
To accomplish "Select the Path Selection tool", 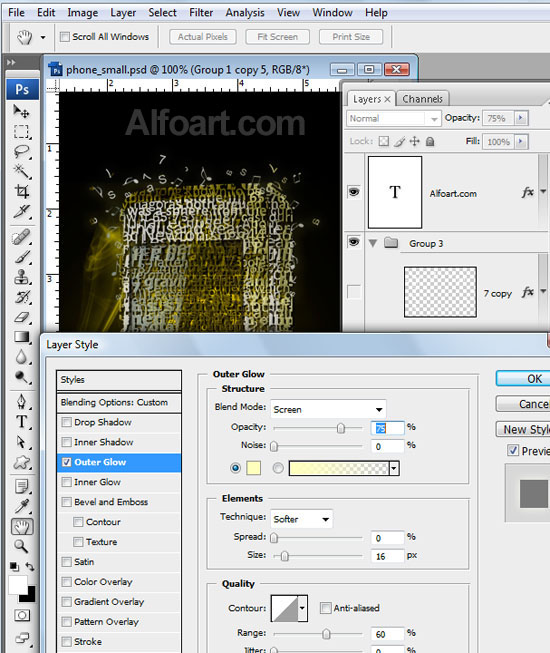I will (21, 442).
